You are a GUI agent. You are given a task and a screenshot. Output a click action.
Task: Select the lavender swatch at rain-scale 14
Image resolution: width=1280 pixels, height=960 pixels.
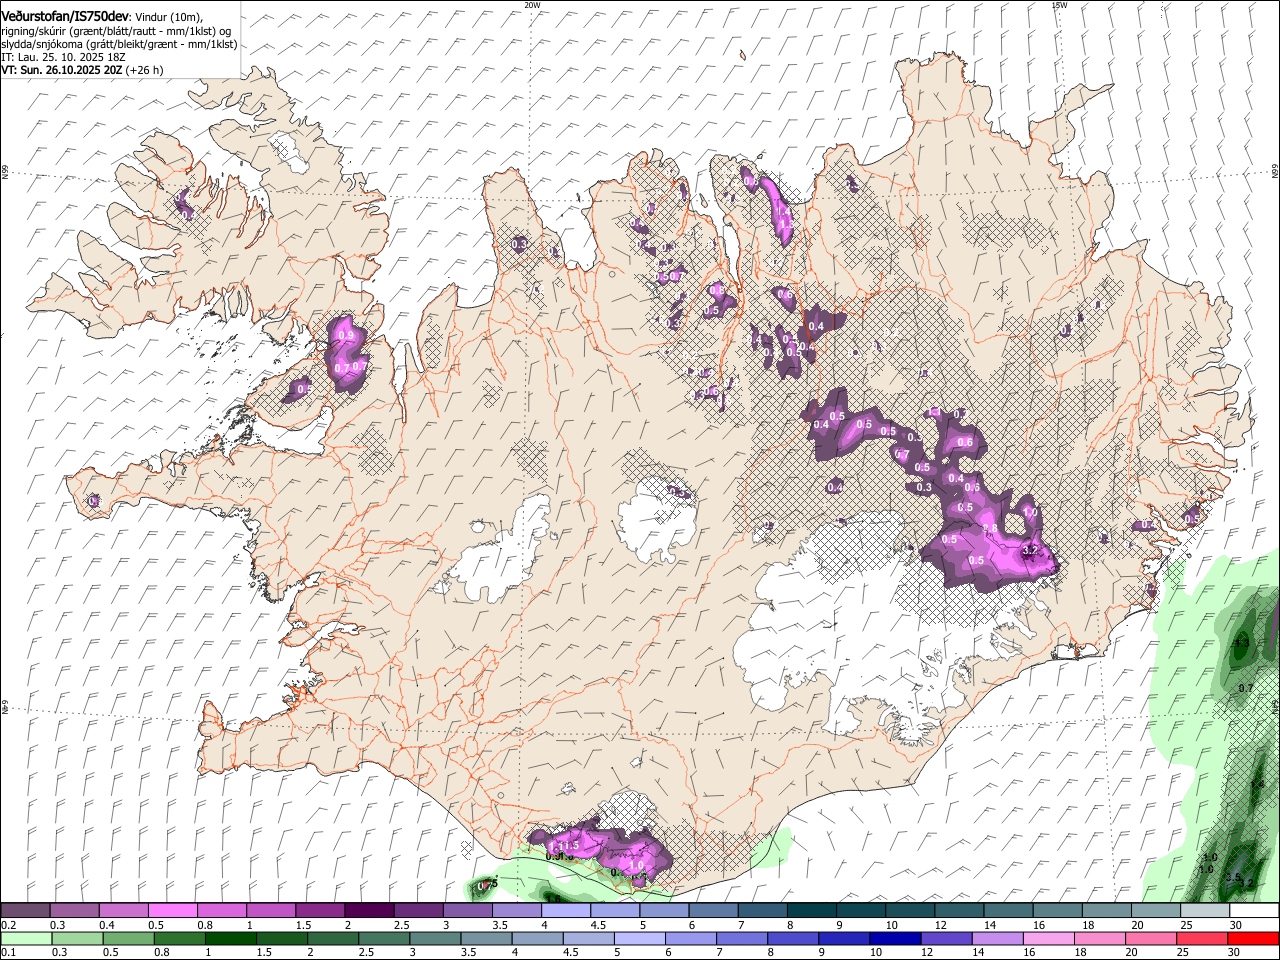click(997, 938)
